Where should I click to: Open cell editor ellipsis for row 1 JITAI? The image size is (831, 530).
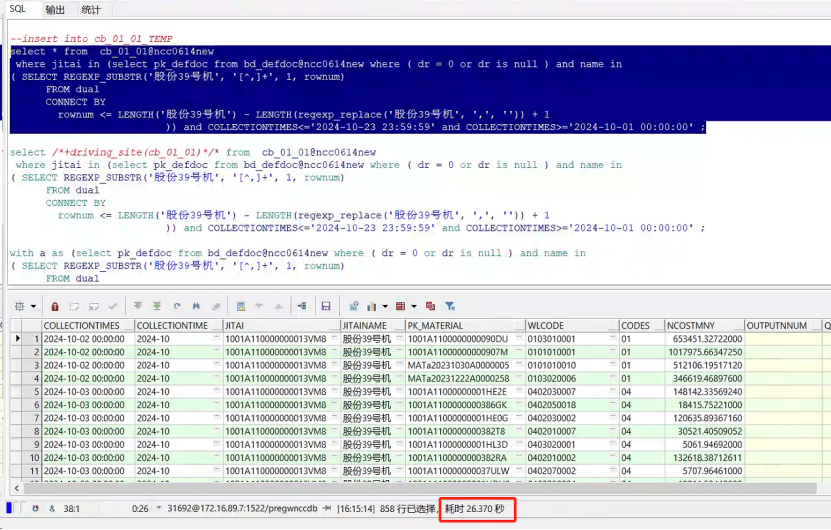coord(334,337)
